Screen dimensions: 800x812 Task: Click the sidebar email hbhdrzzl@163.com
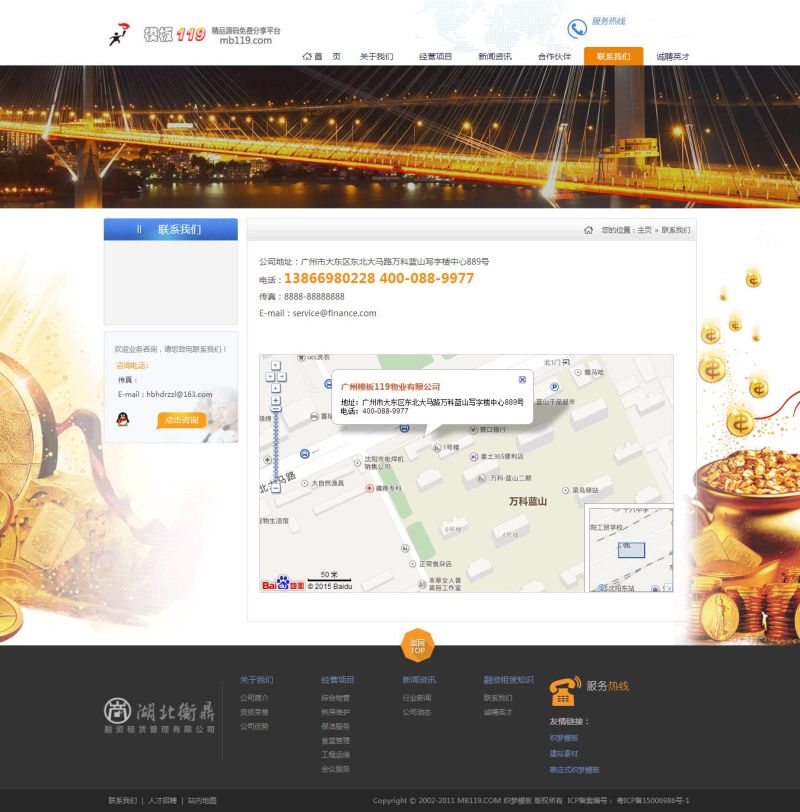coord(179,394)
